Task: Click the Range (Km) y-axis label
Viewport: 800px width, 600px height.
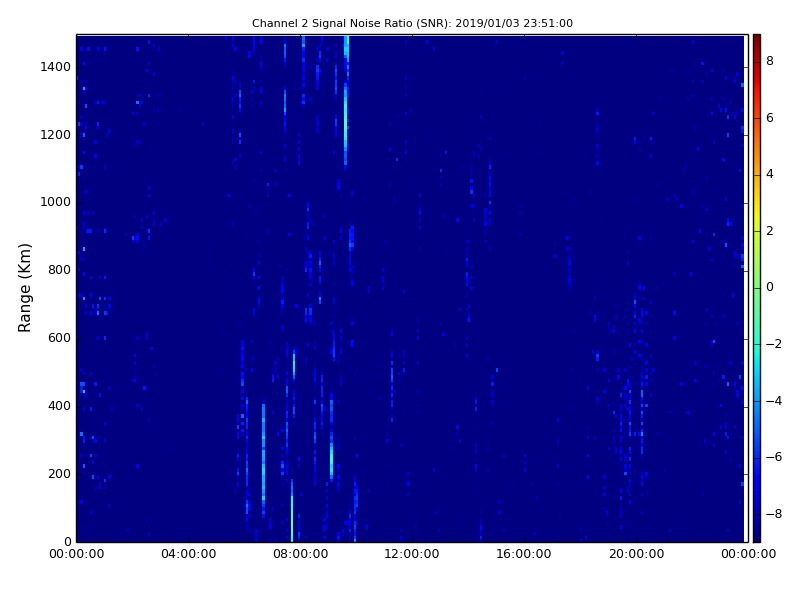Action: pyautogui.click(x=24, y=288)
